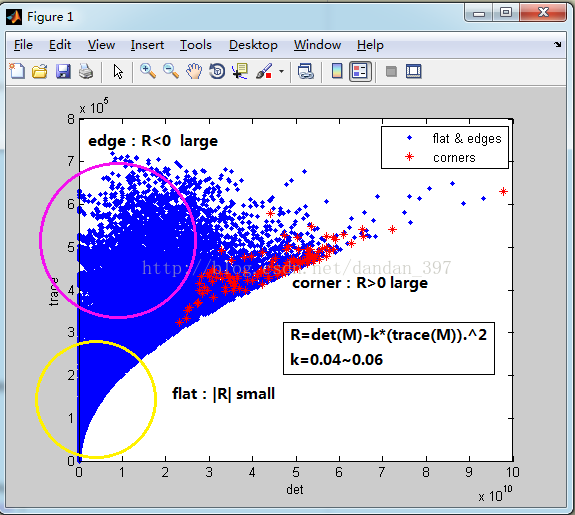Open the View menu
The image size is (575, 515).
[101, 45]
